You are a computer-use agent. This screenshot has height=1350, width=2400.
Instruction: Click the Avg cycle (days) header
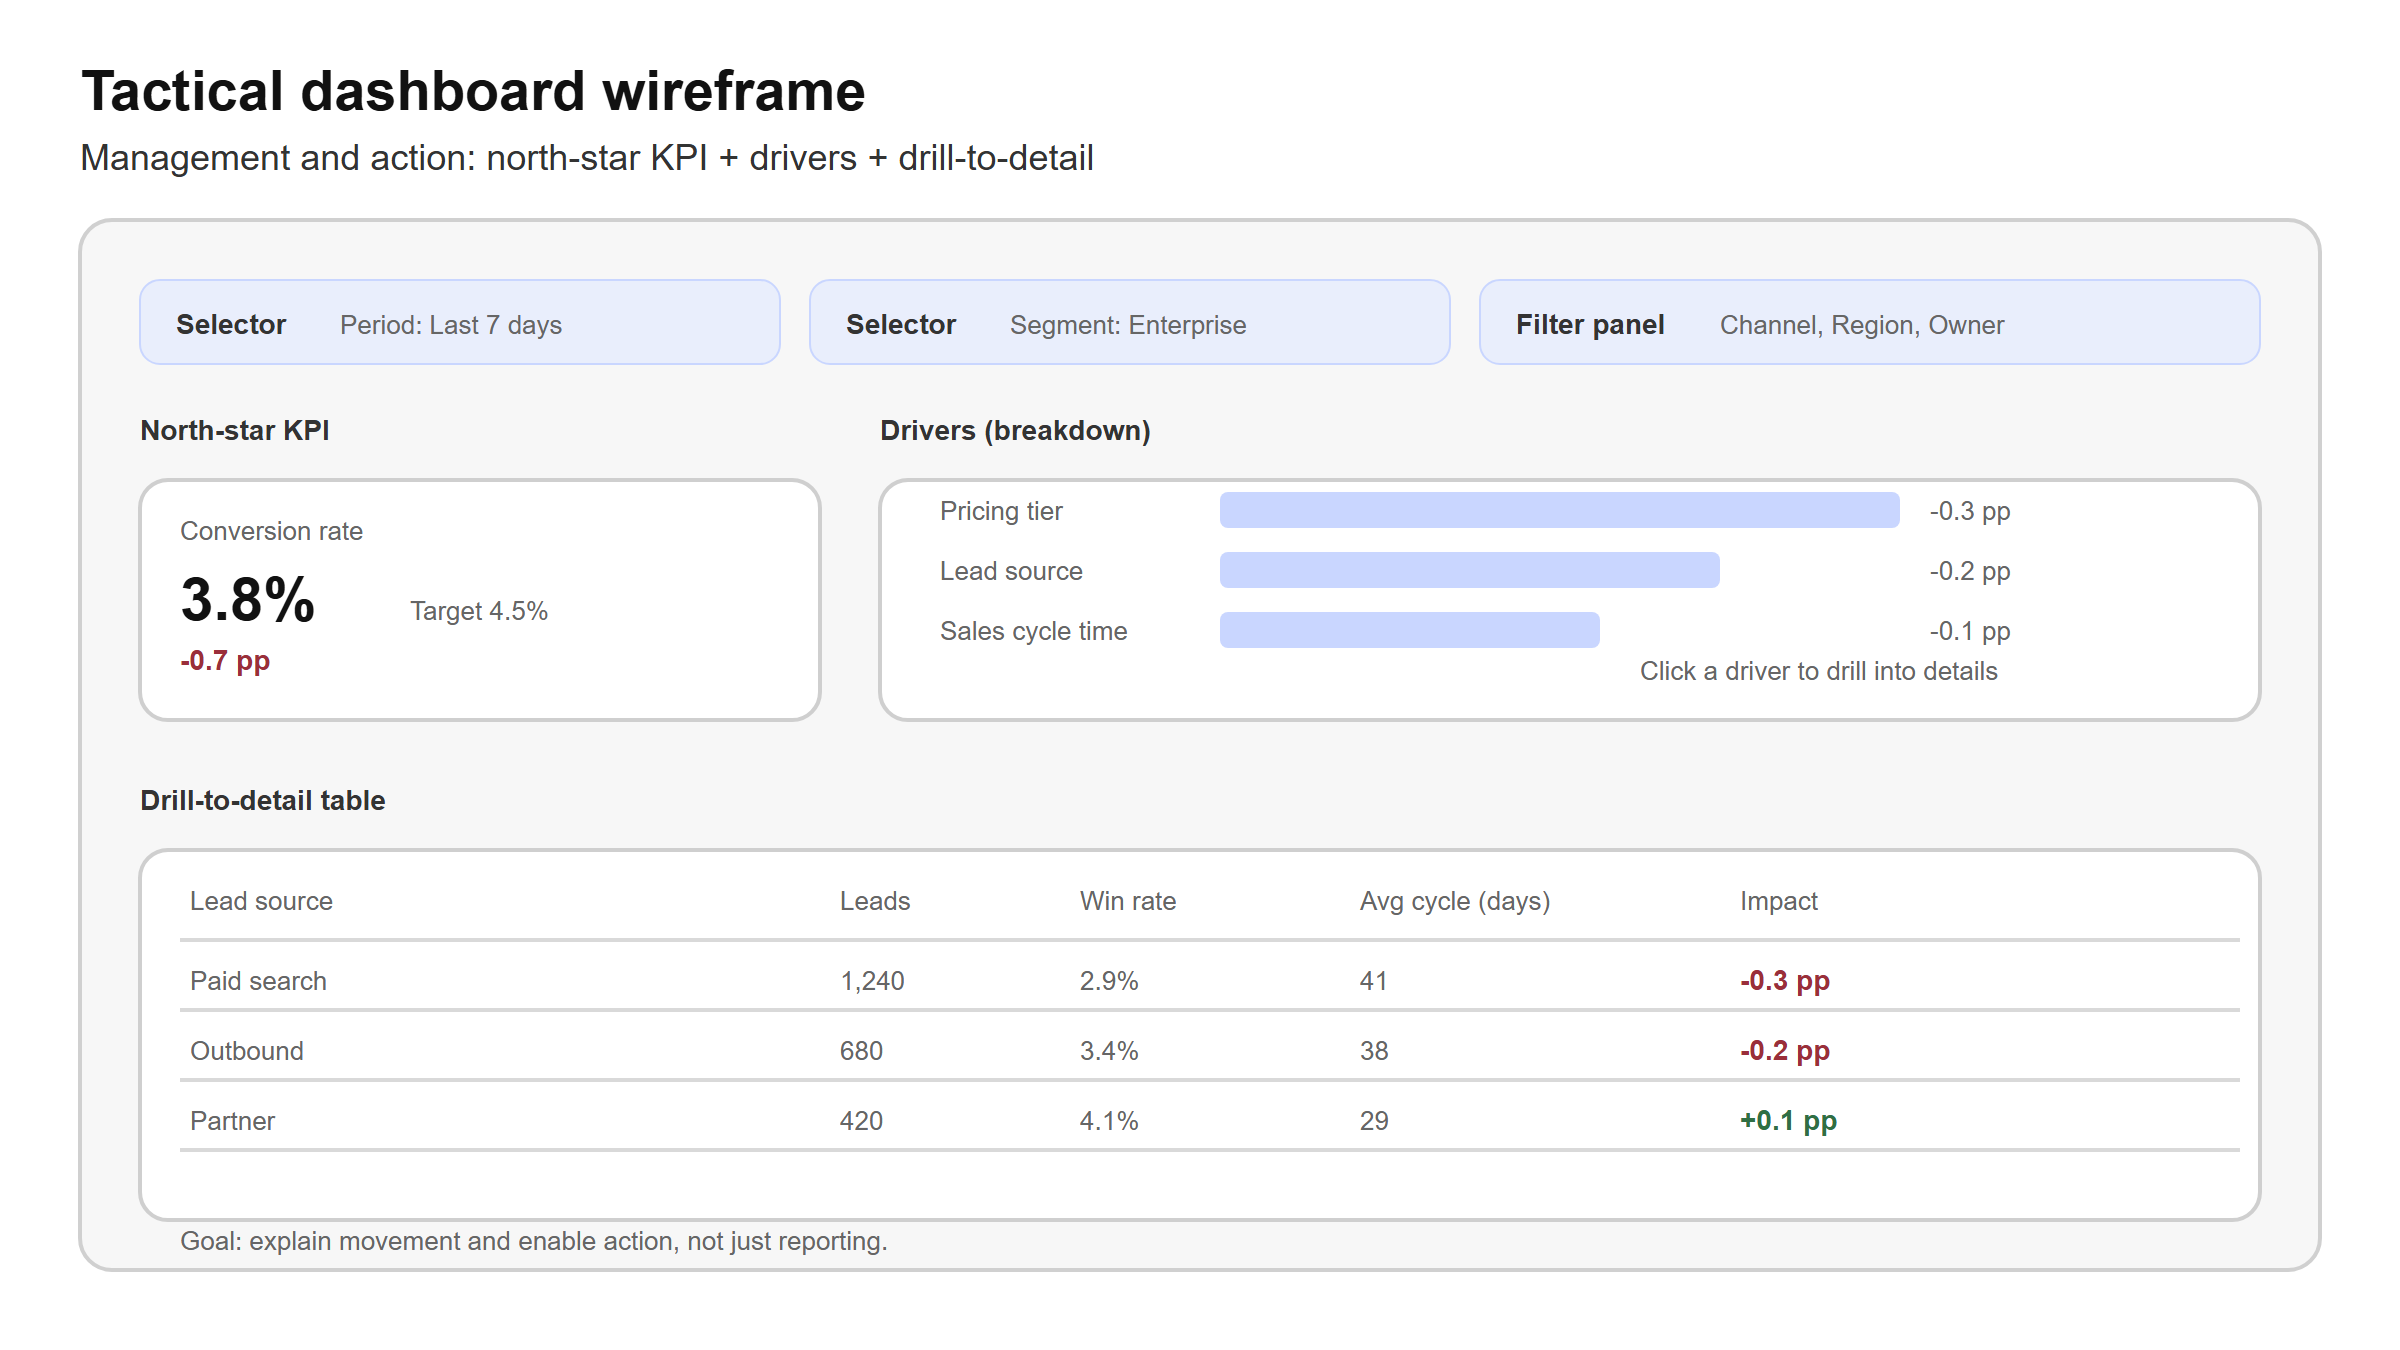[x=1454, y=900]
